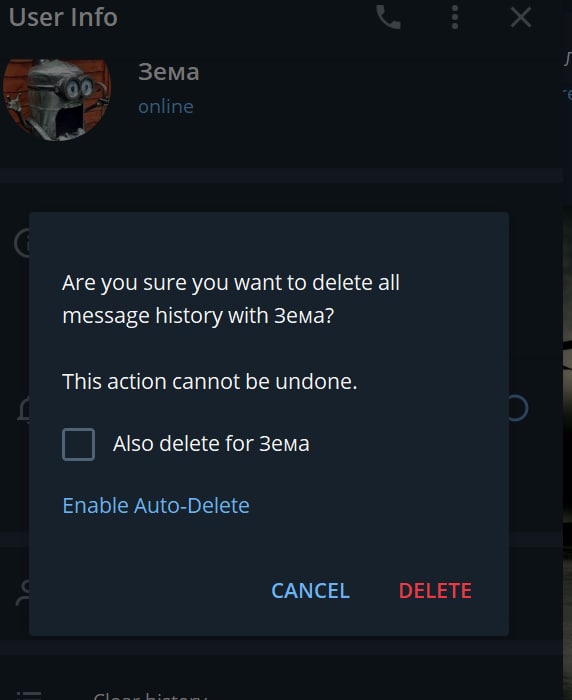This screenshot has height=700, width=572.
Task: Close the User Info panel
Action: click(521, 17)
